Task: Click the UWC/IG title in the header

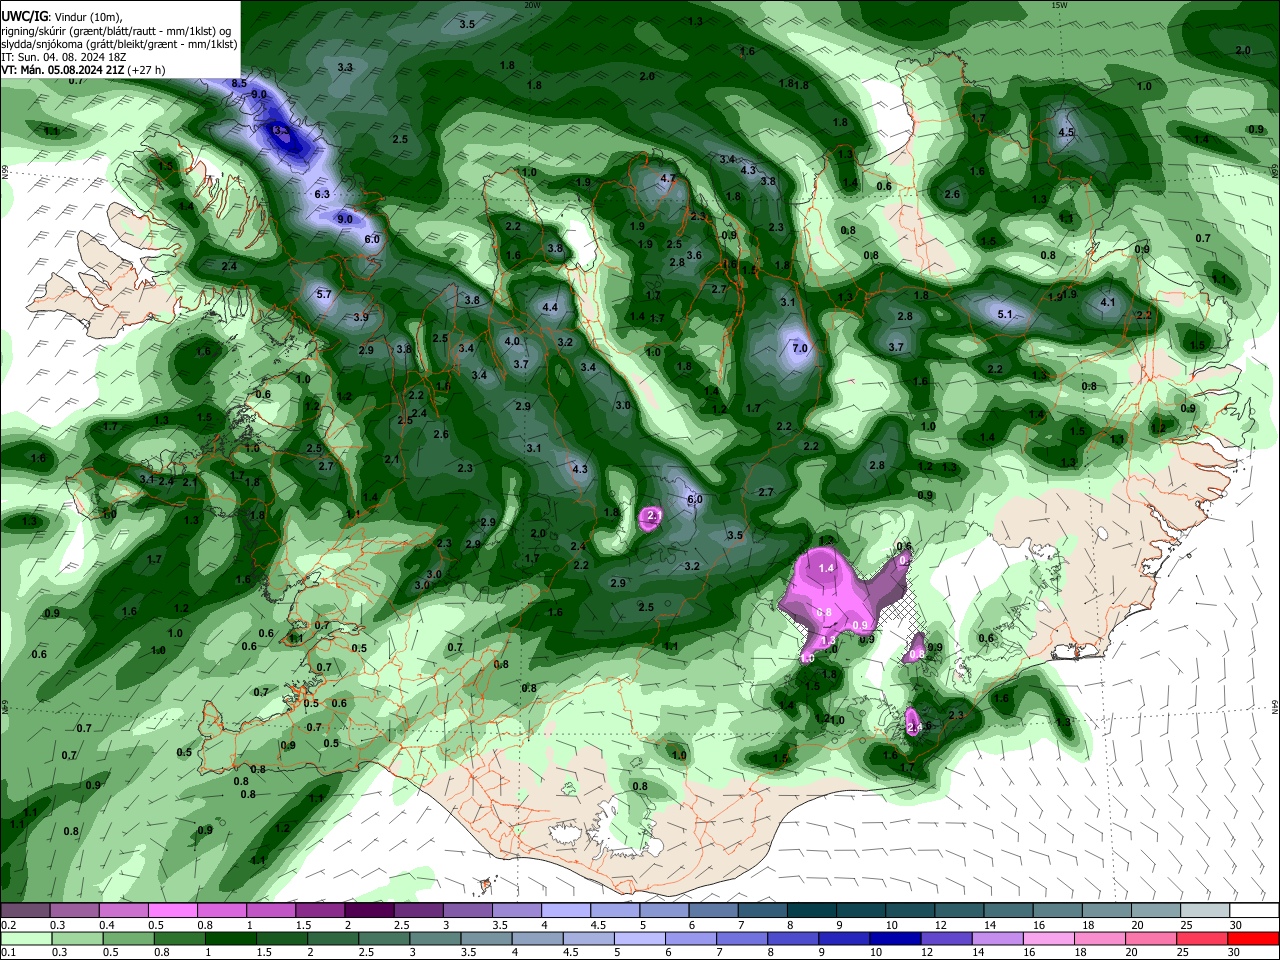Action: (x=23, y=17)
